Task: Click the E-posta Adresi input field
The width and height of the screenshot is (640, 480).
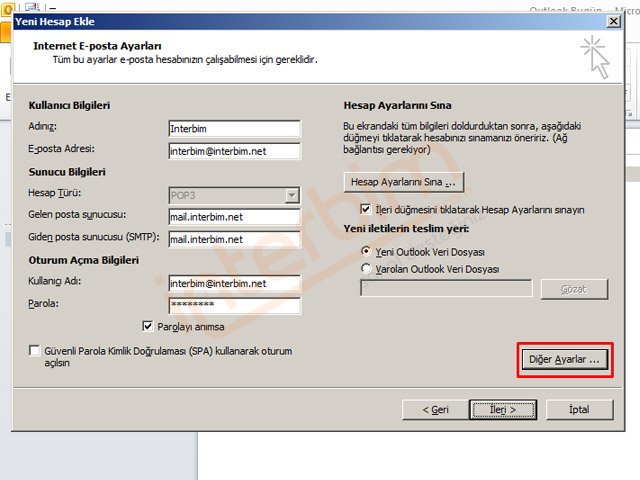Action: [x=234, y=151]
